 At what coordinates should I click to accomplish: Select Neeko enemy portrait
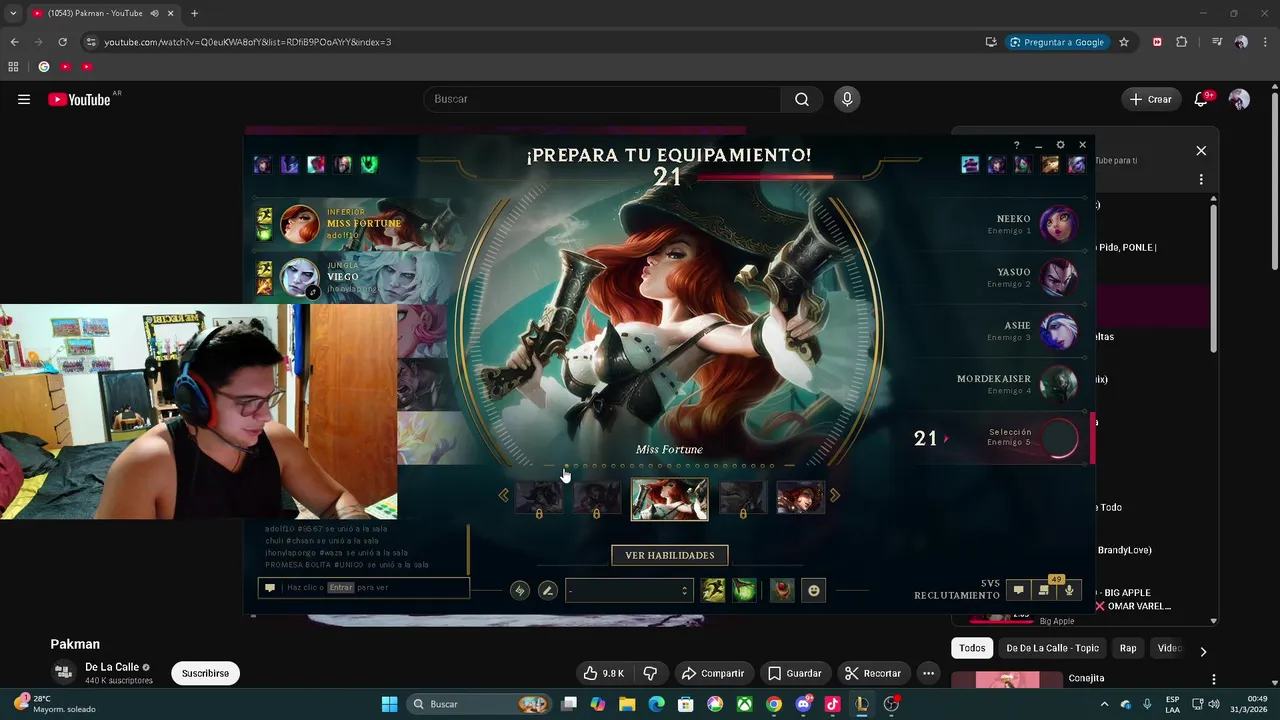tap(1058, 223)
